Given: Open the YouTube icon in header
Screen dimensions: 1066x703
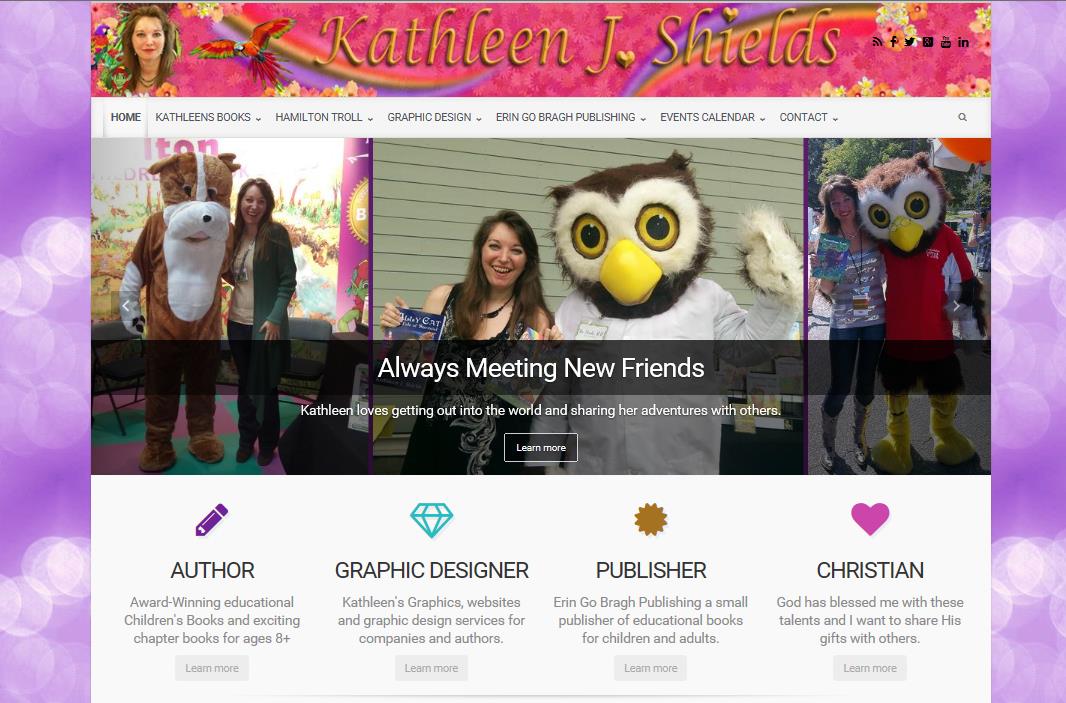Looking at the screenshot, I should tap(946, 42).
